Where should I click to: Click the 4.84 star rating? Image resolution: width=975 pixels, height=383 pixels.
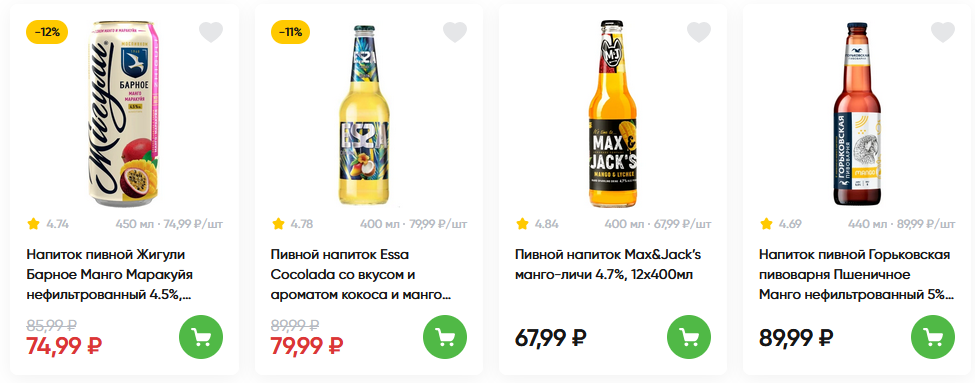tap(537, 224)
